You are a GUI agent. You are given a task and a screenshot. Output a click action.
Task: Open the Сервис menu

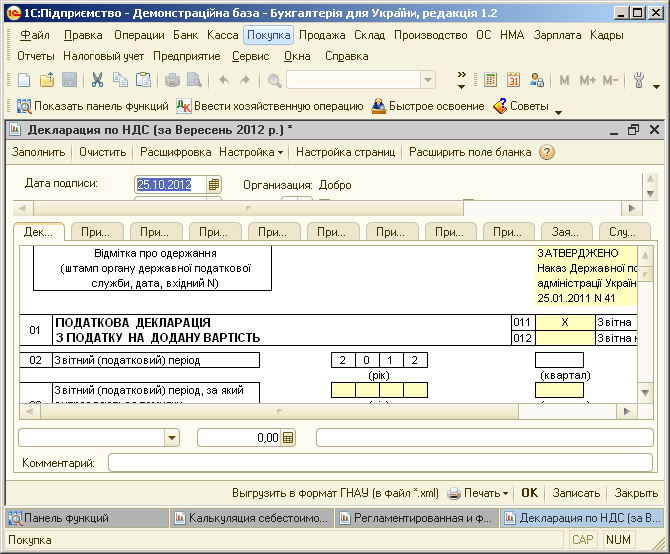point(250,56)
